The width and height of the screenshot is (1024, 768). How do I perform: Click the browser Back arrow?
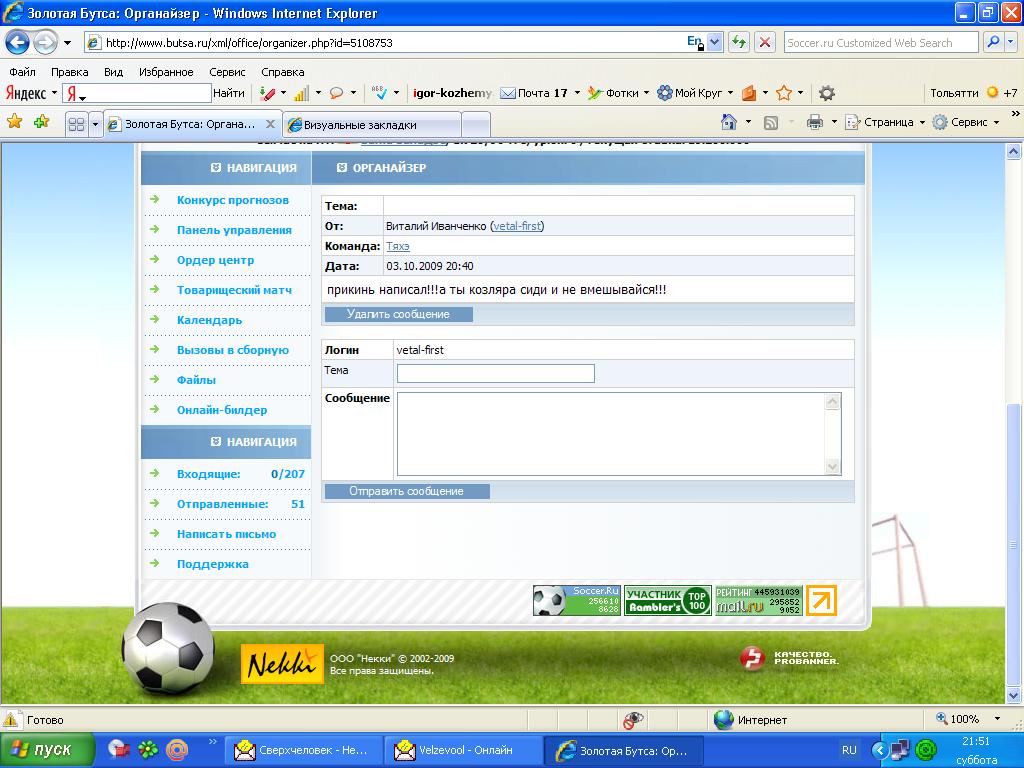pyautogui.click(x=18, y=43)
